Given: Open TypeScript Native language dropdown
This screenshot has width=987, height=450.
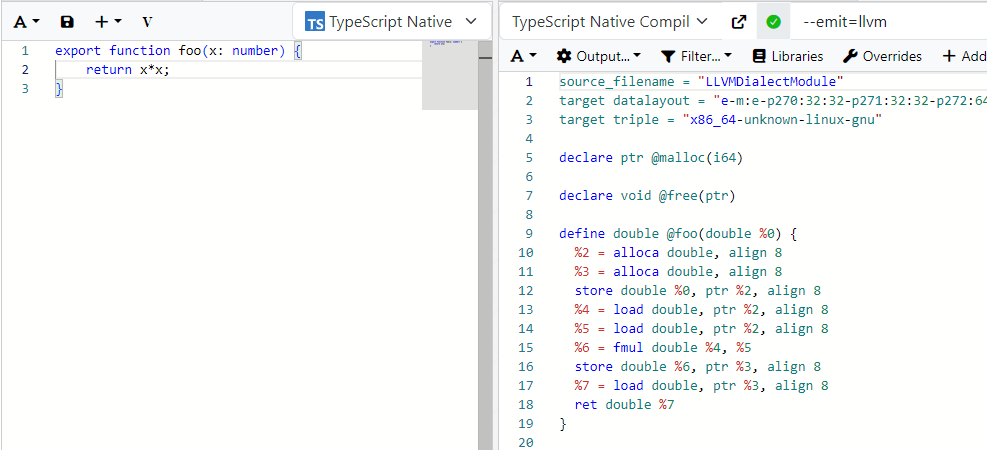Looking at the screenshot, I should [x=392, y=22].
